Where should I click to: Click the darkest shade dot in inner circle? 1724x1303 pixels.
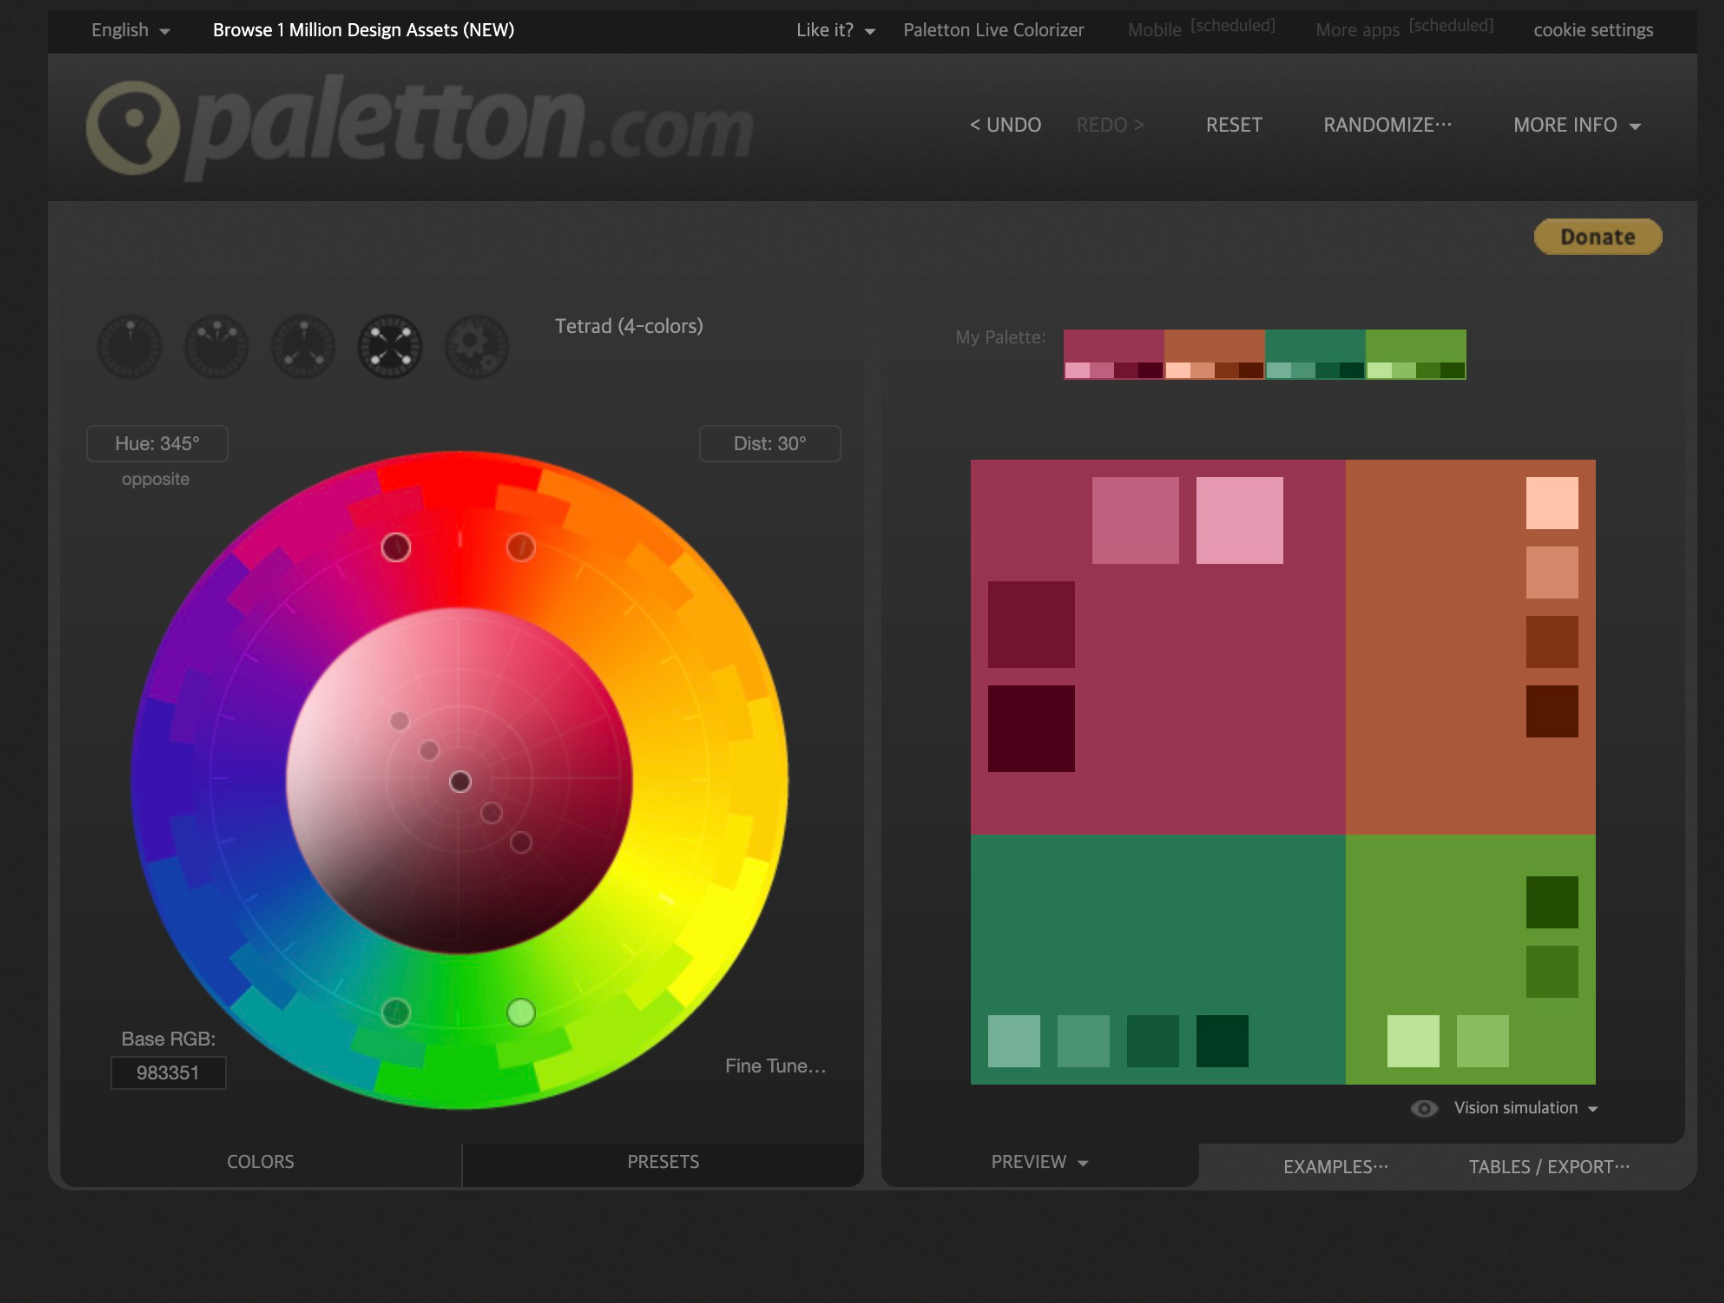[x=521, y=842]
